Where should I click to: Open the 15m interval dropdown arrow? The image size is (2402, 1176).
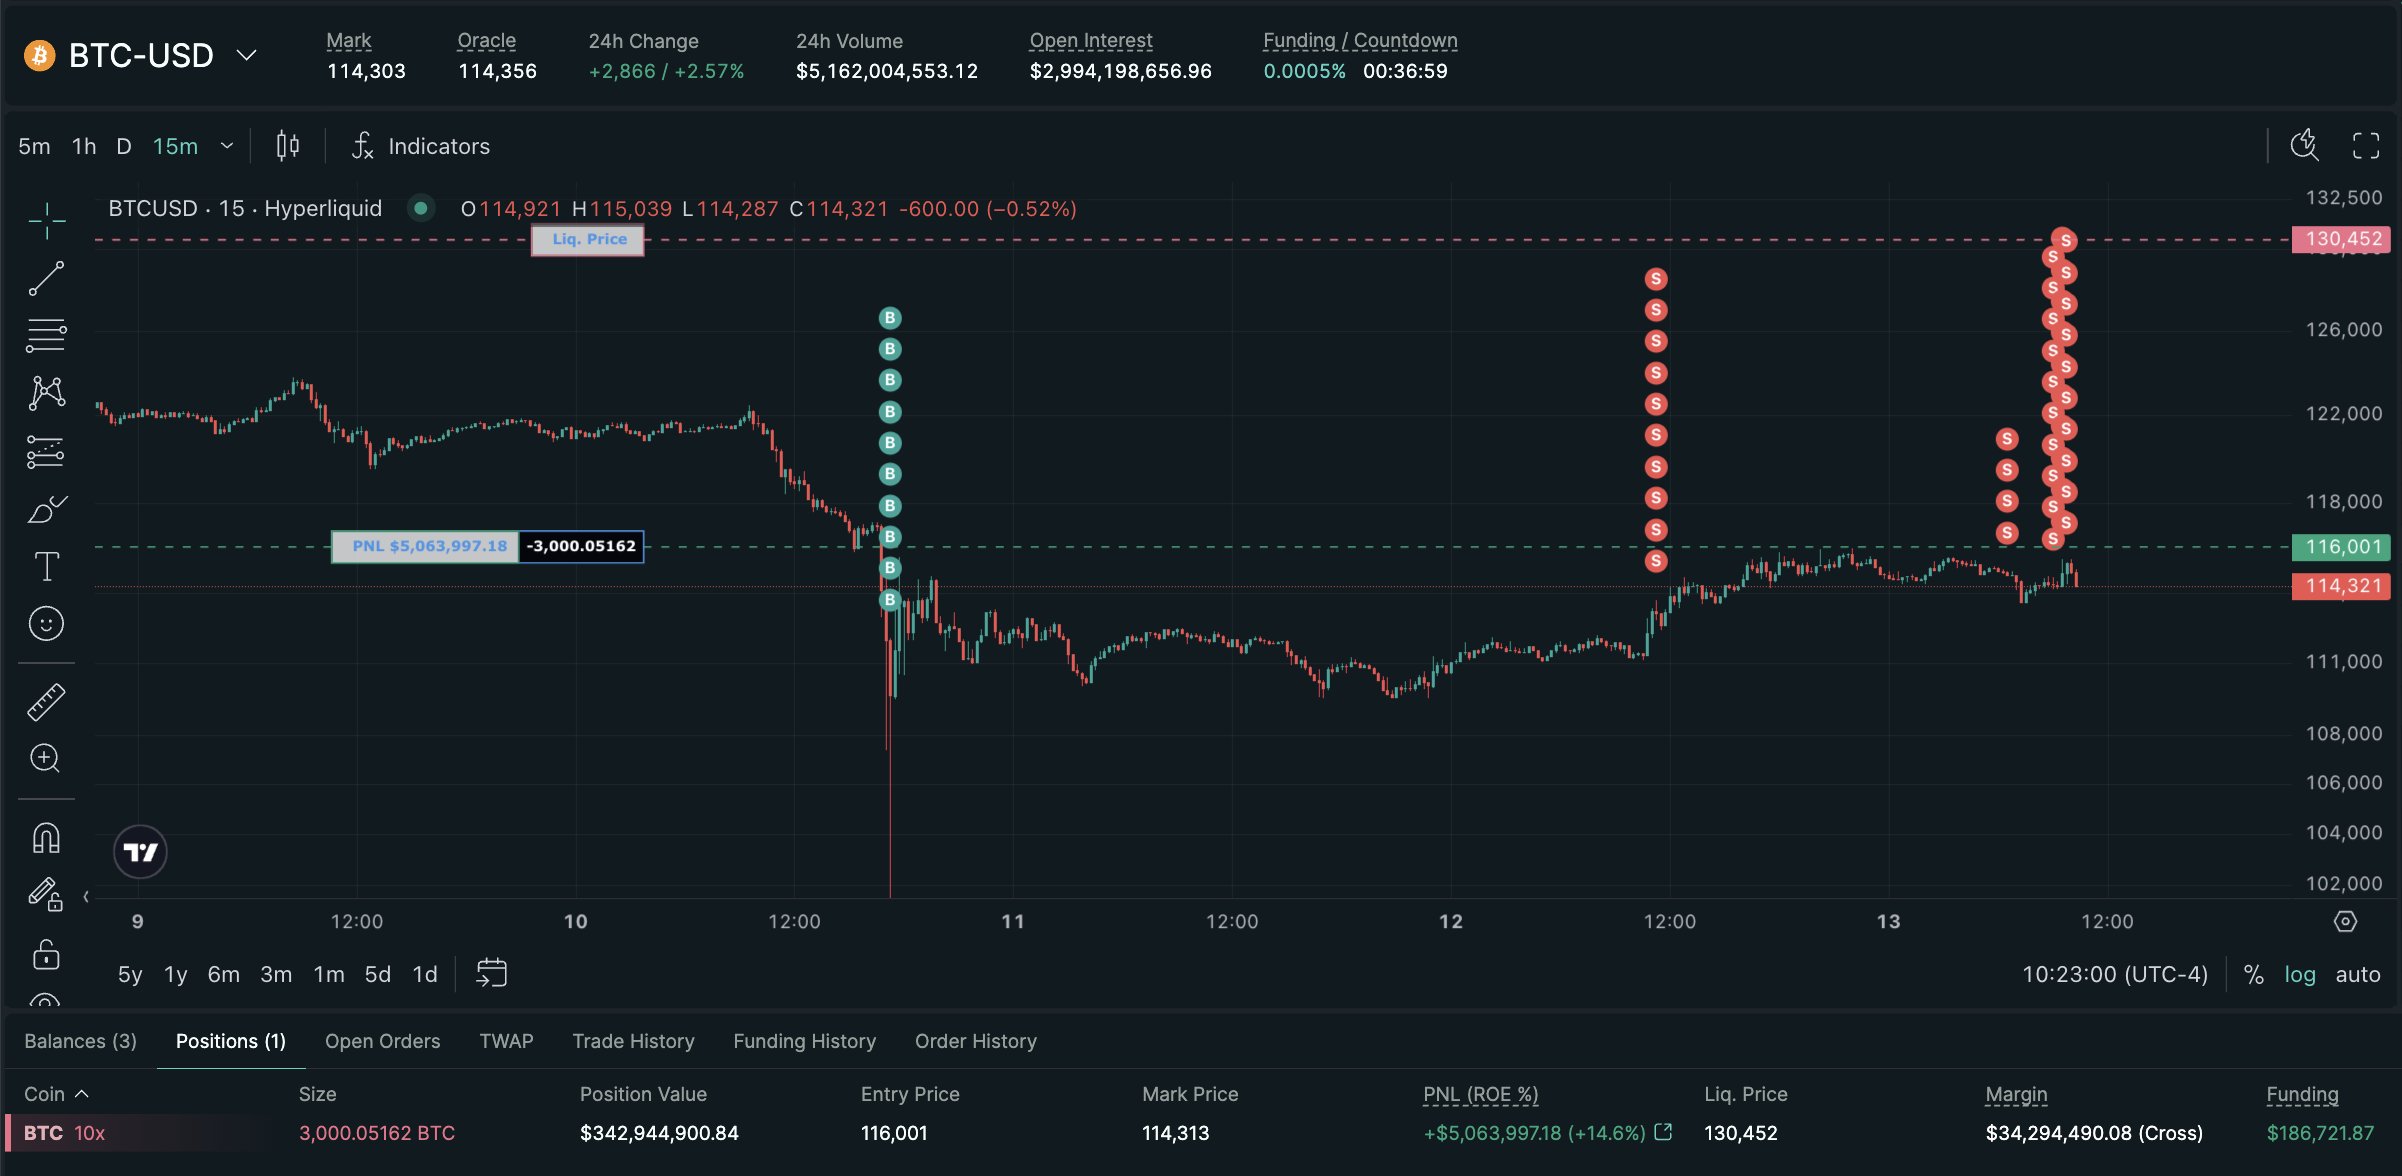click(x=227, y=146)
